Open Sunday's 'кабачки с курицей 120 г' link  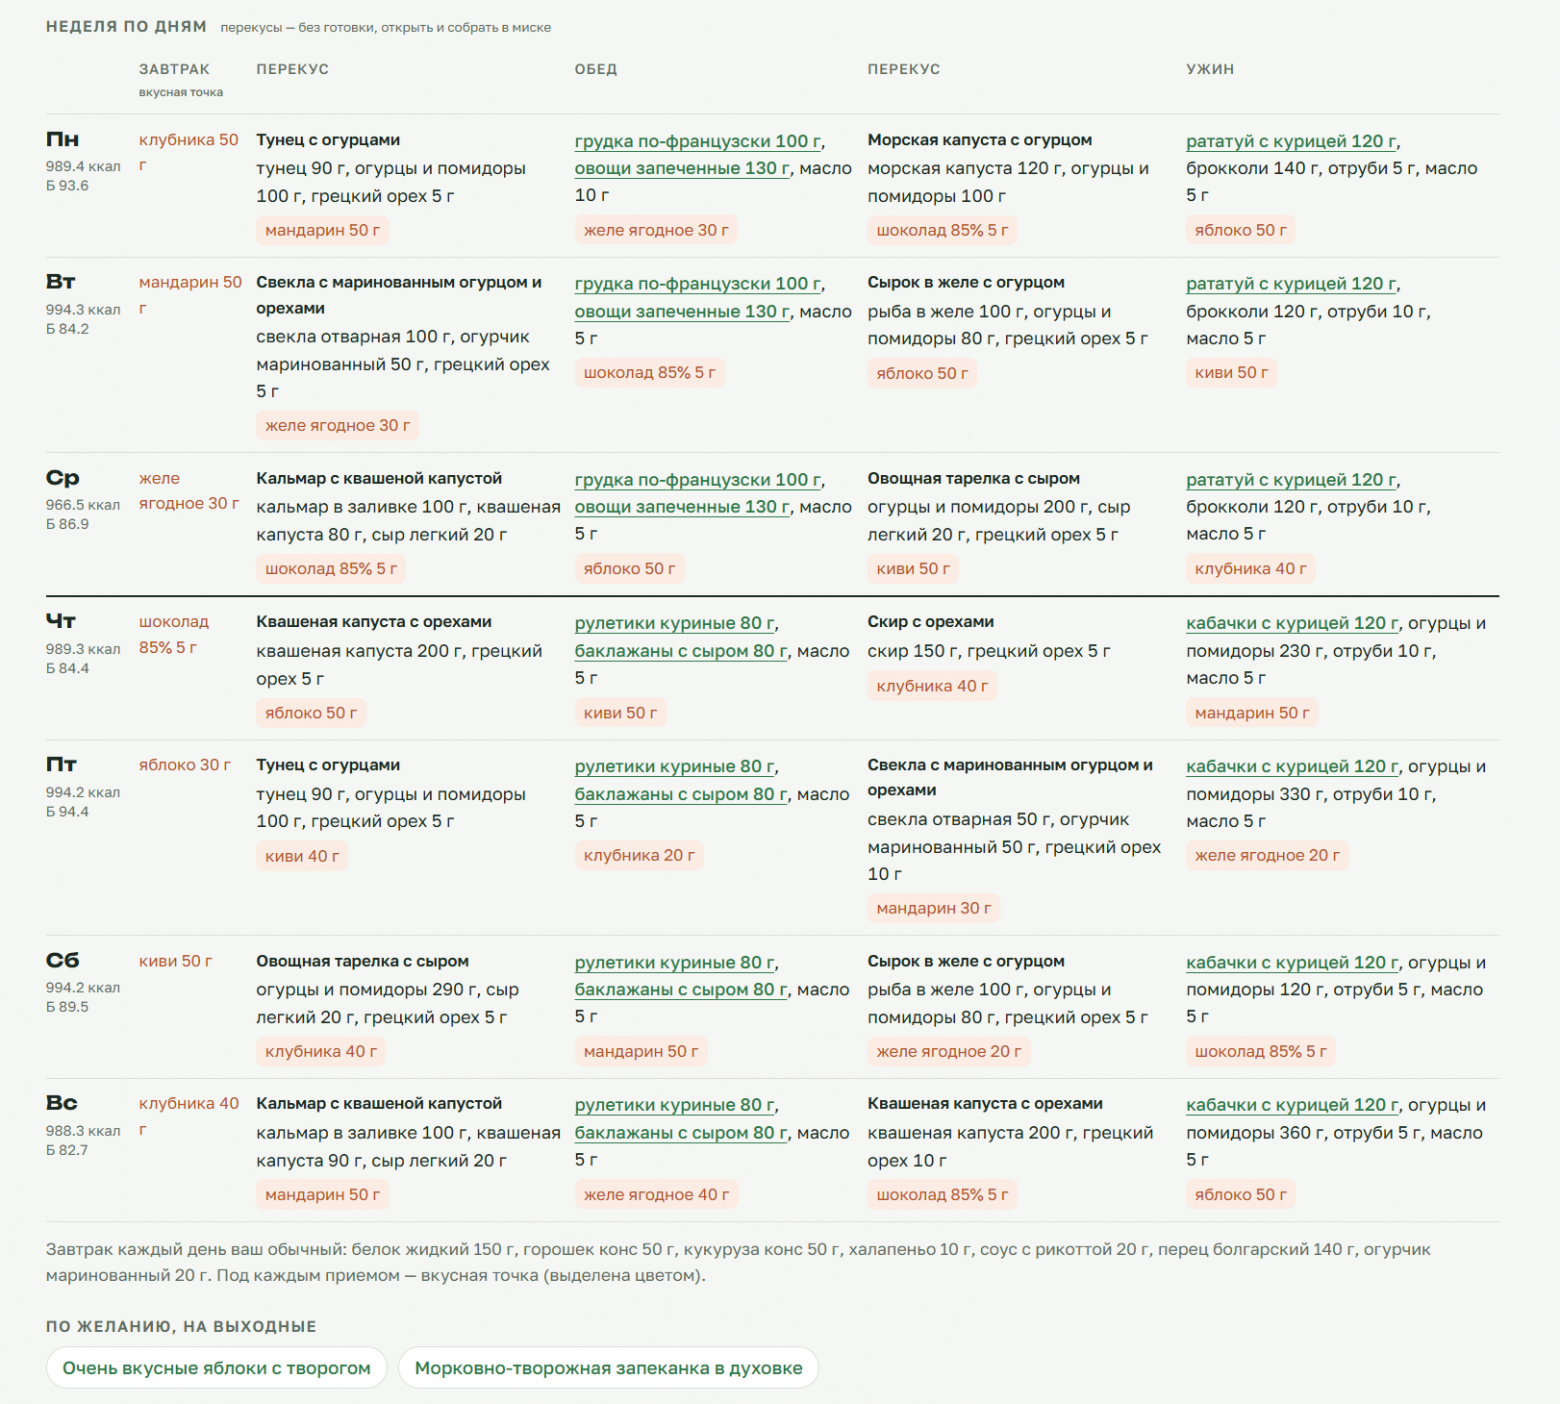tap(1292, 1106)
